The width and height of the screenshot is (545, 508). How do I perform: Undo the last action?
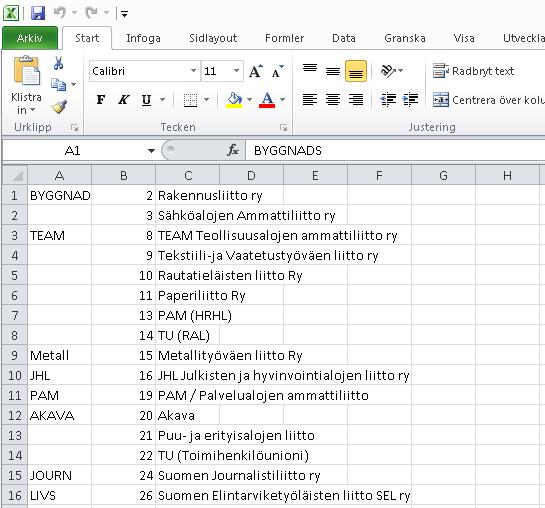click(60, 13)
